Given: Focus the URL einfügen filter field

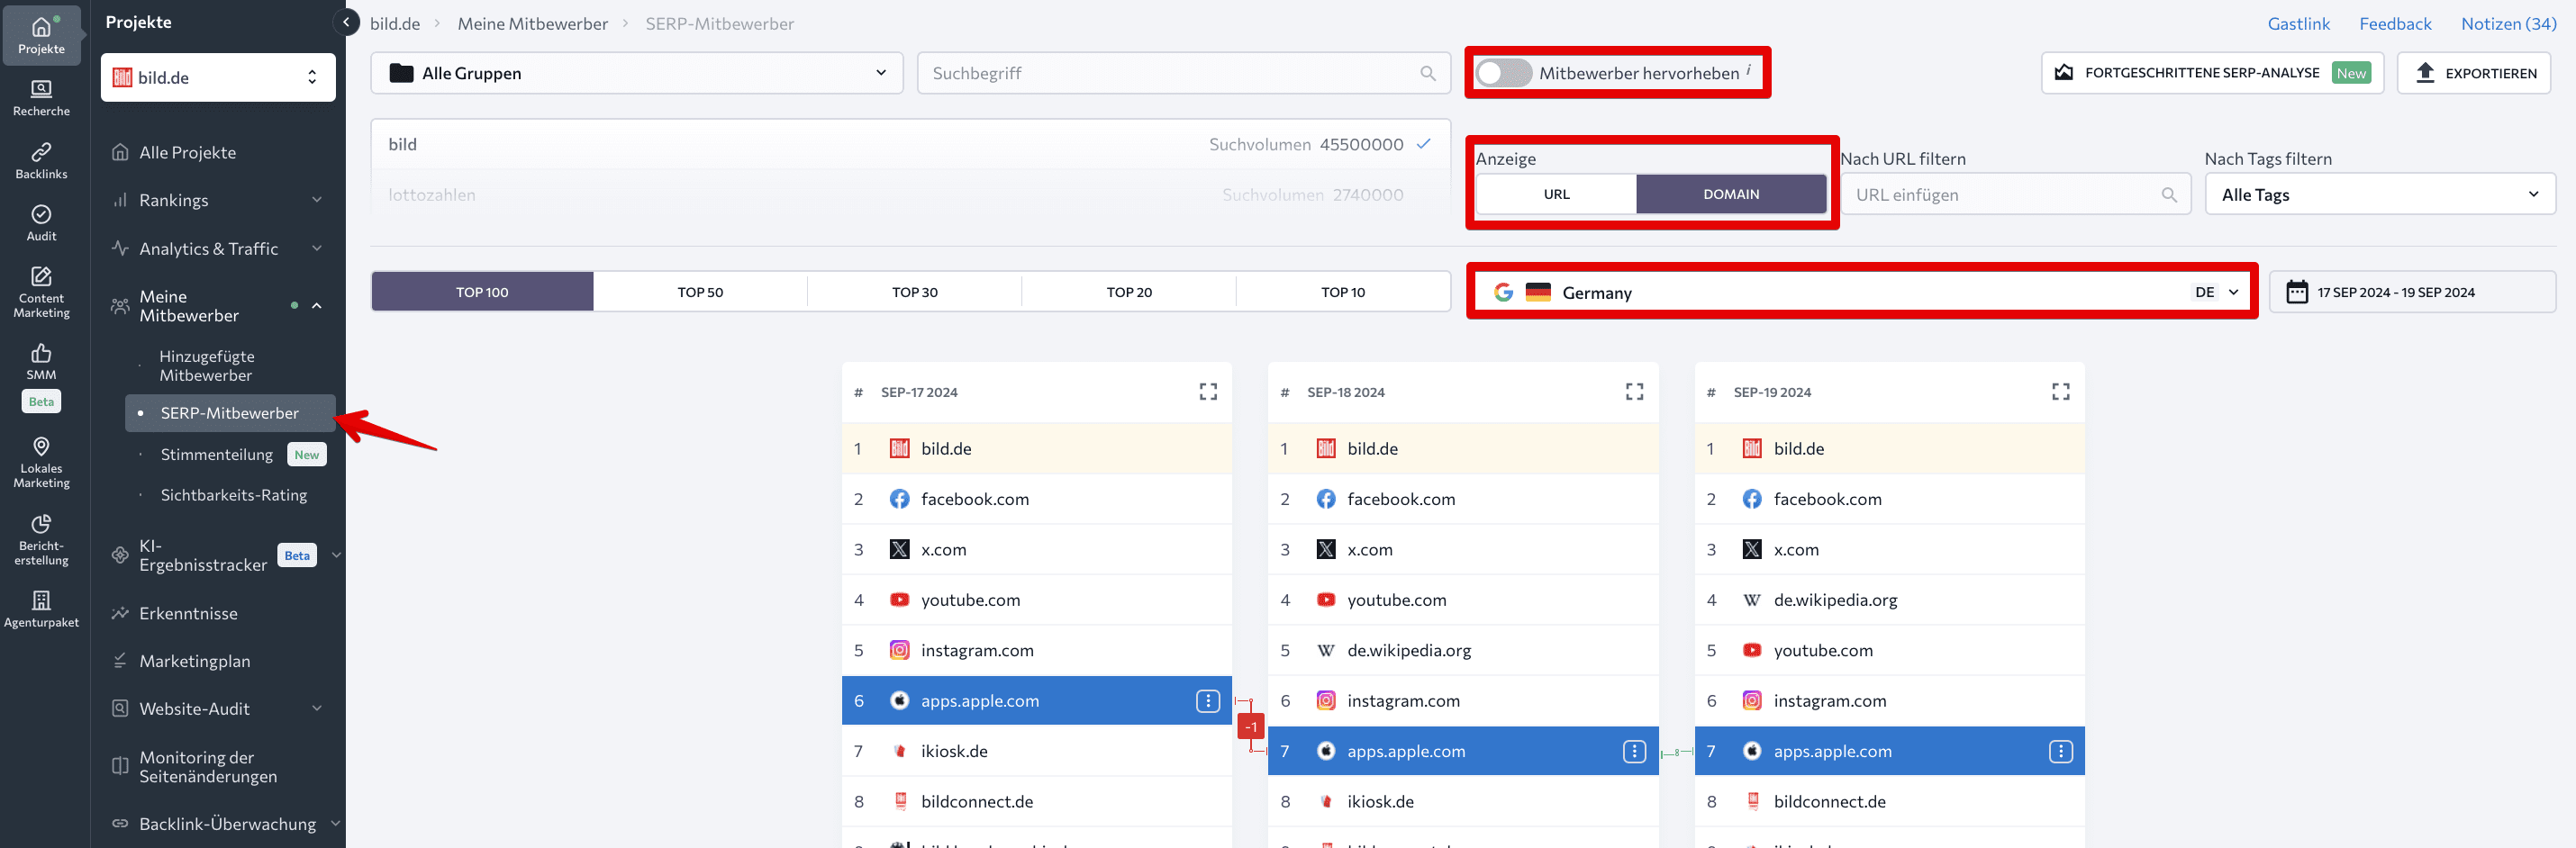Looking at the screenshot, I should pyautogui.click(x=2016, y=194).
